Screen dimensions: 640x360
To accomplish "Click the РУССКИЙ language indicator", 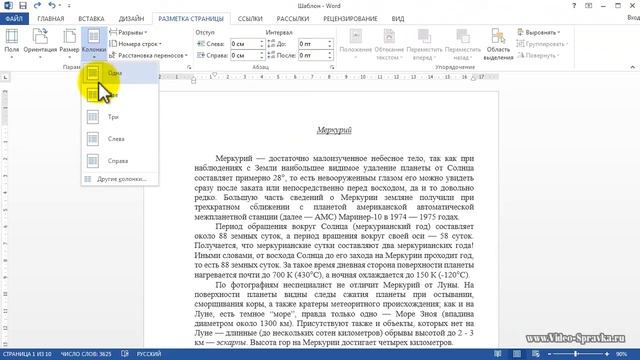I will [x=149, y=354].
